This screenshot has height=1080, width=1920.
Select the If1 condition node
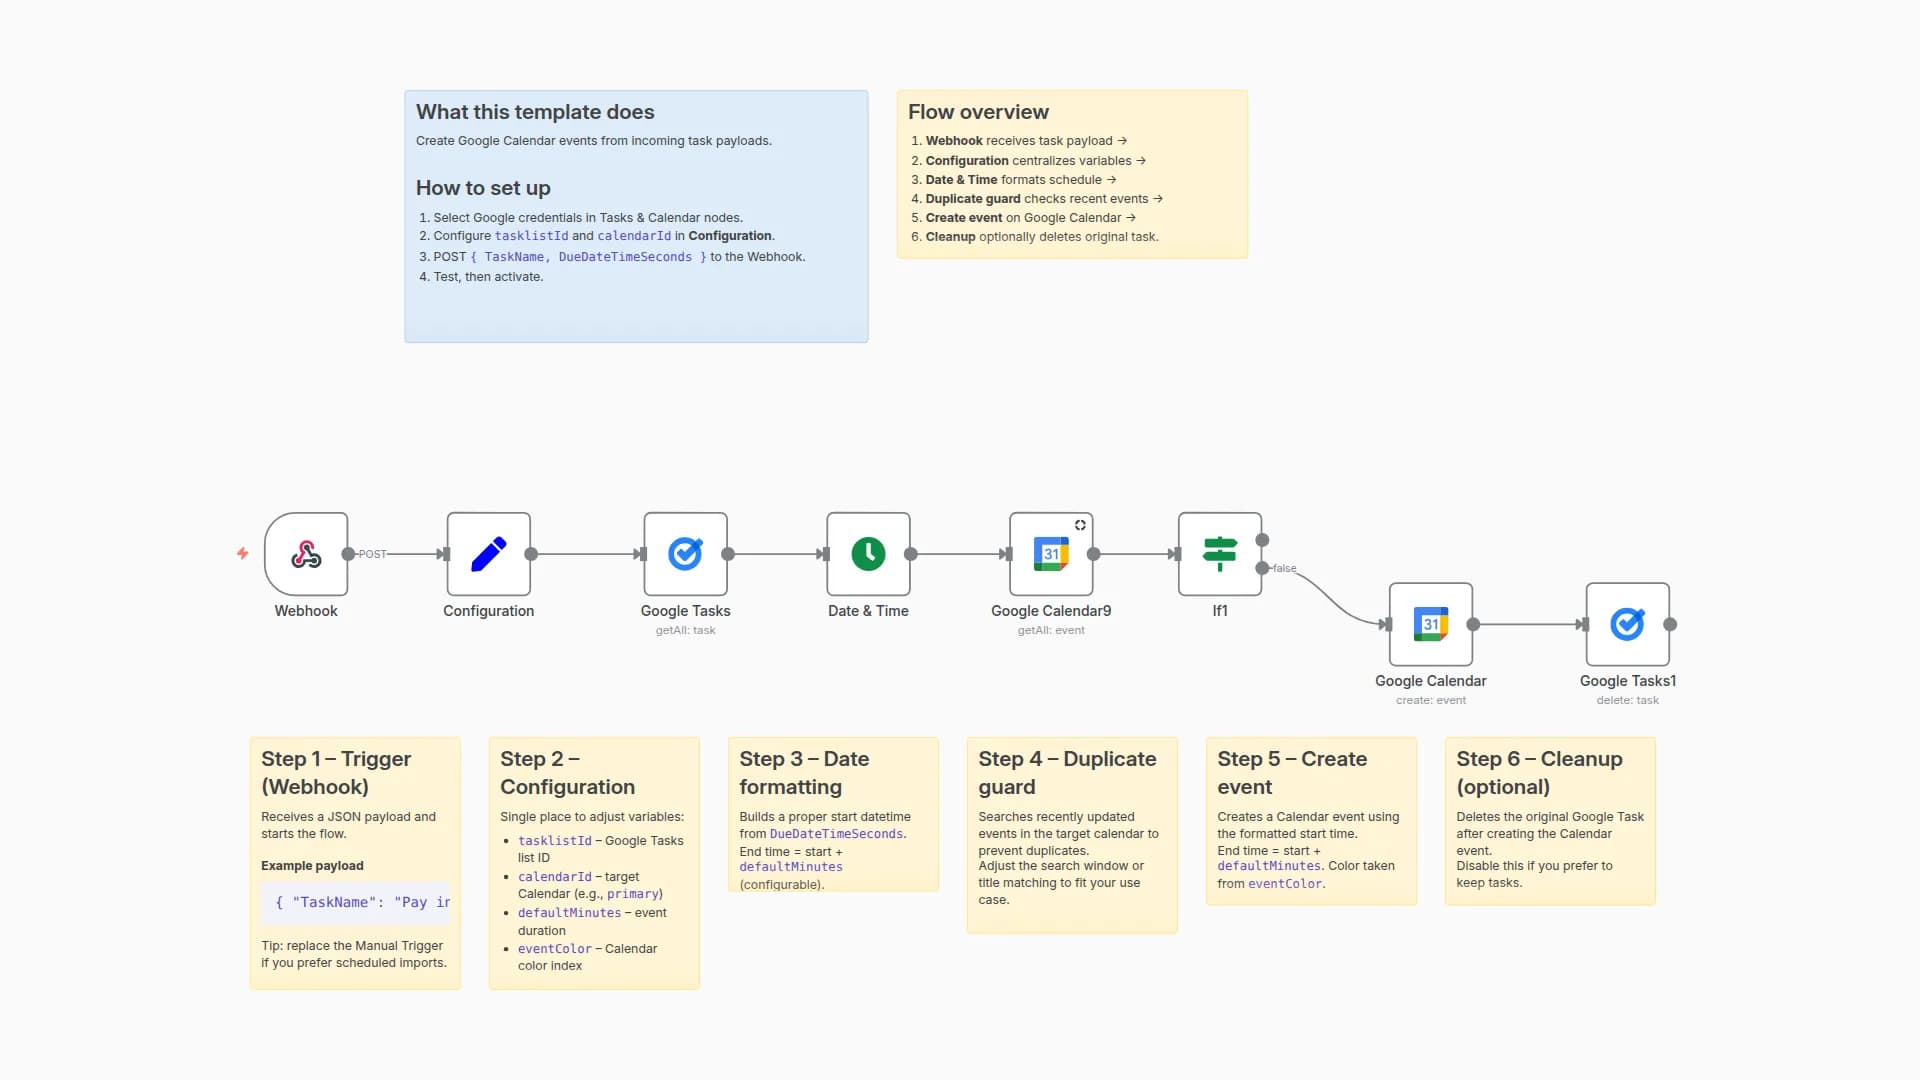[x=1220, y=555]
